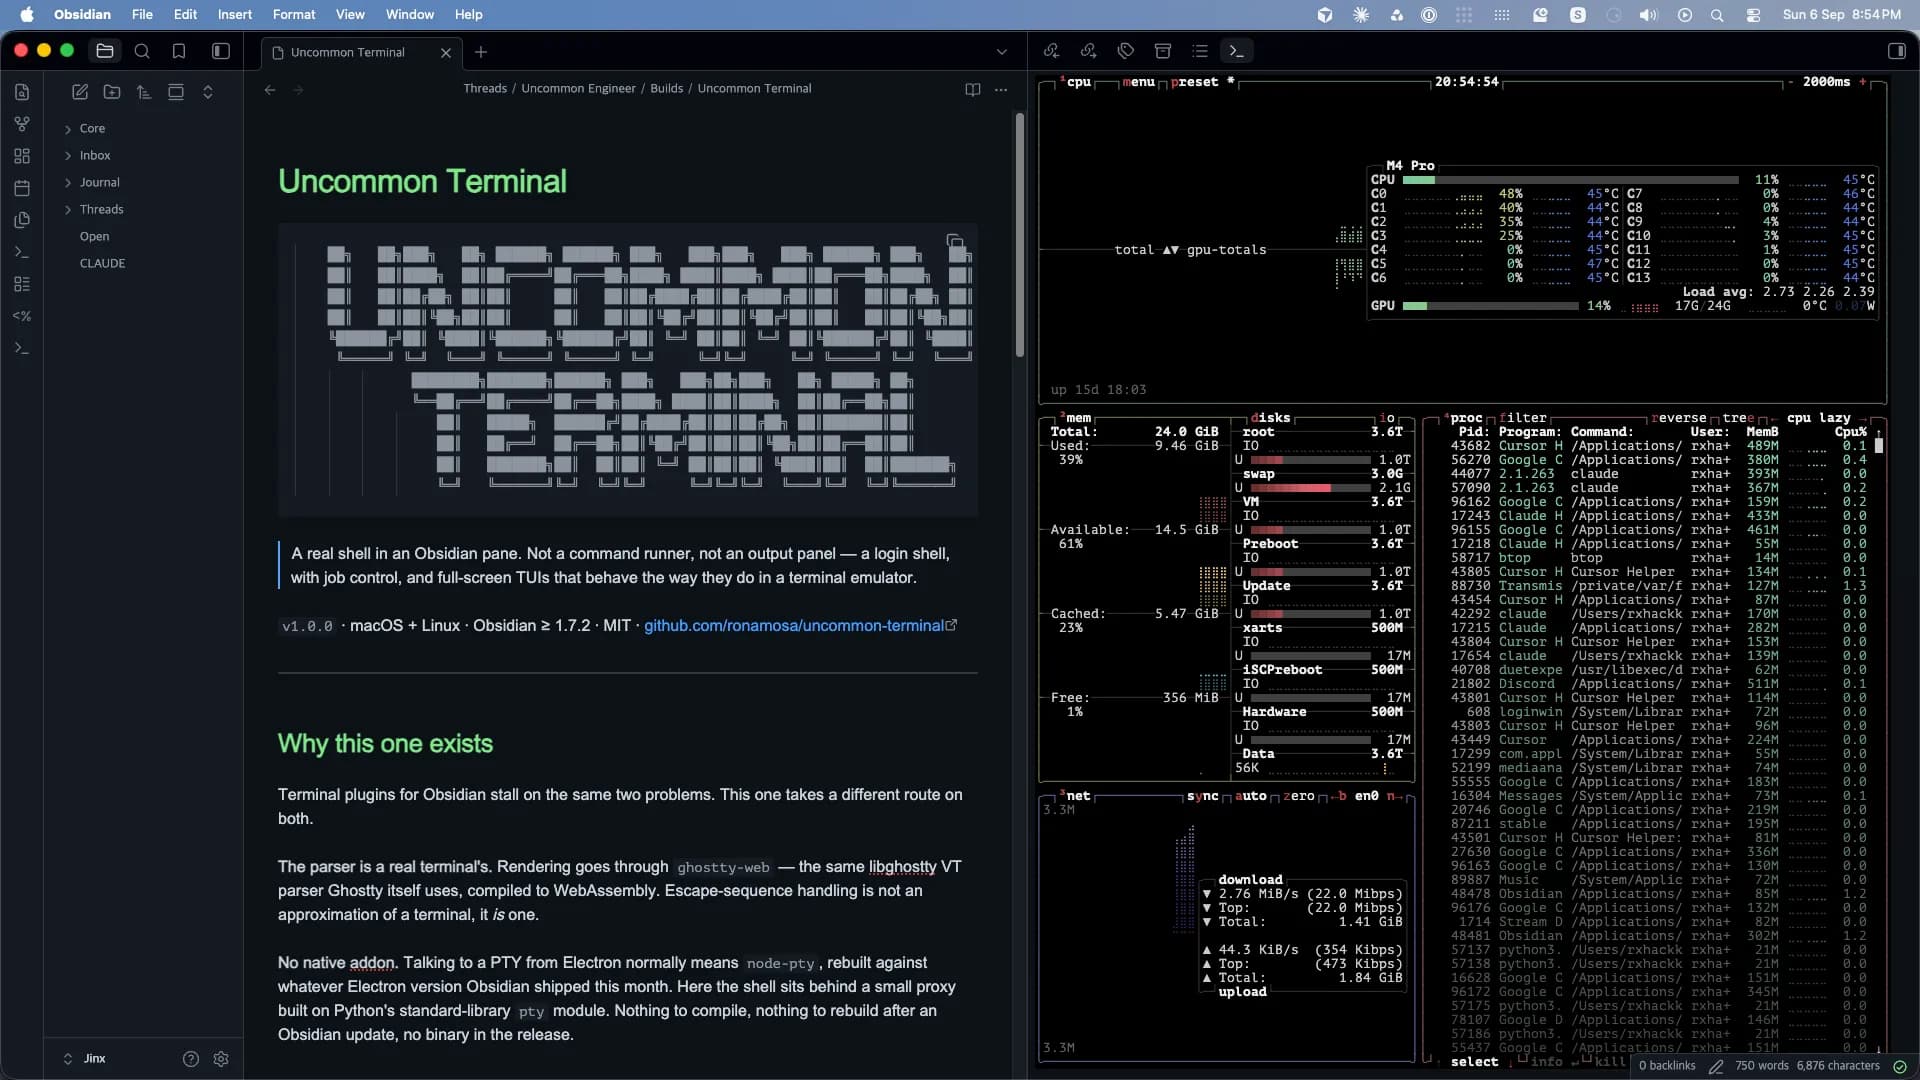Screen dimensions: 1920x1080
Task: Expand or collapse all folders icon
Action: tap(208, 92)
